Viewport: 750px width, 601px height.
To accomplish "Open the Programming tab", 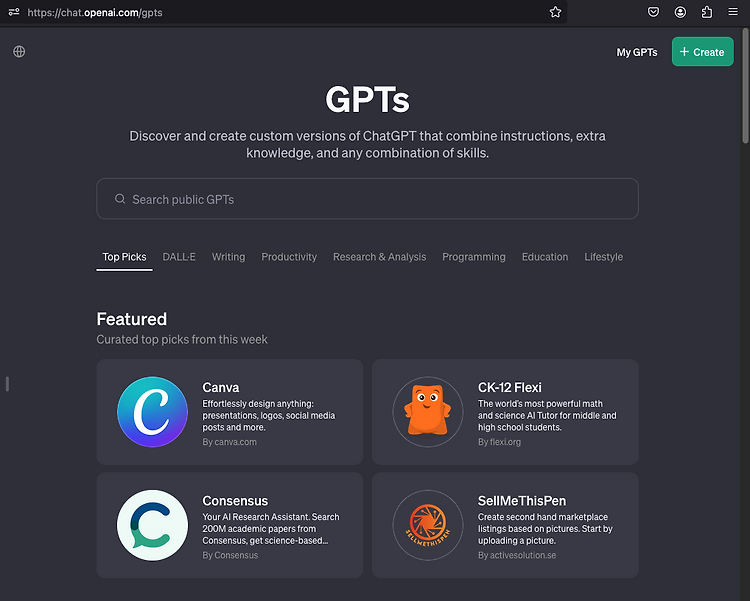I will (474, 257).
